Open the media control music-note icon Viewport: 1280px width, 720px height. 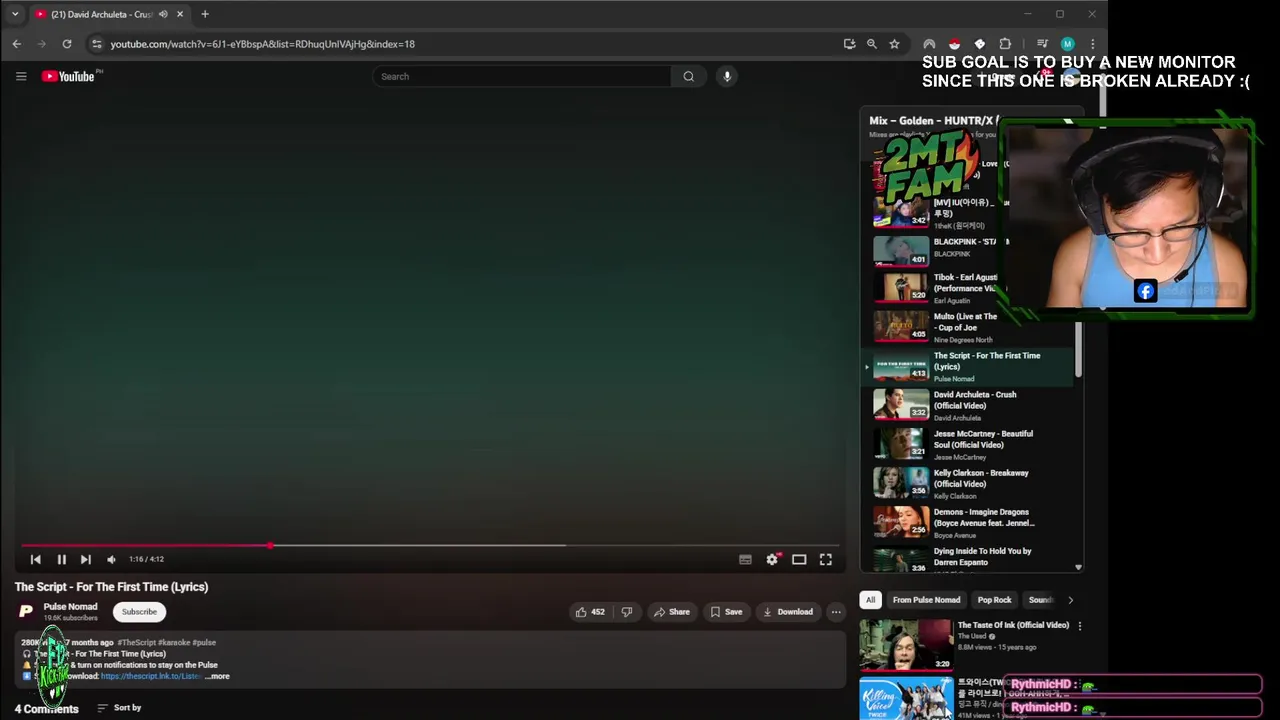(1042, 44)
